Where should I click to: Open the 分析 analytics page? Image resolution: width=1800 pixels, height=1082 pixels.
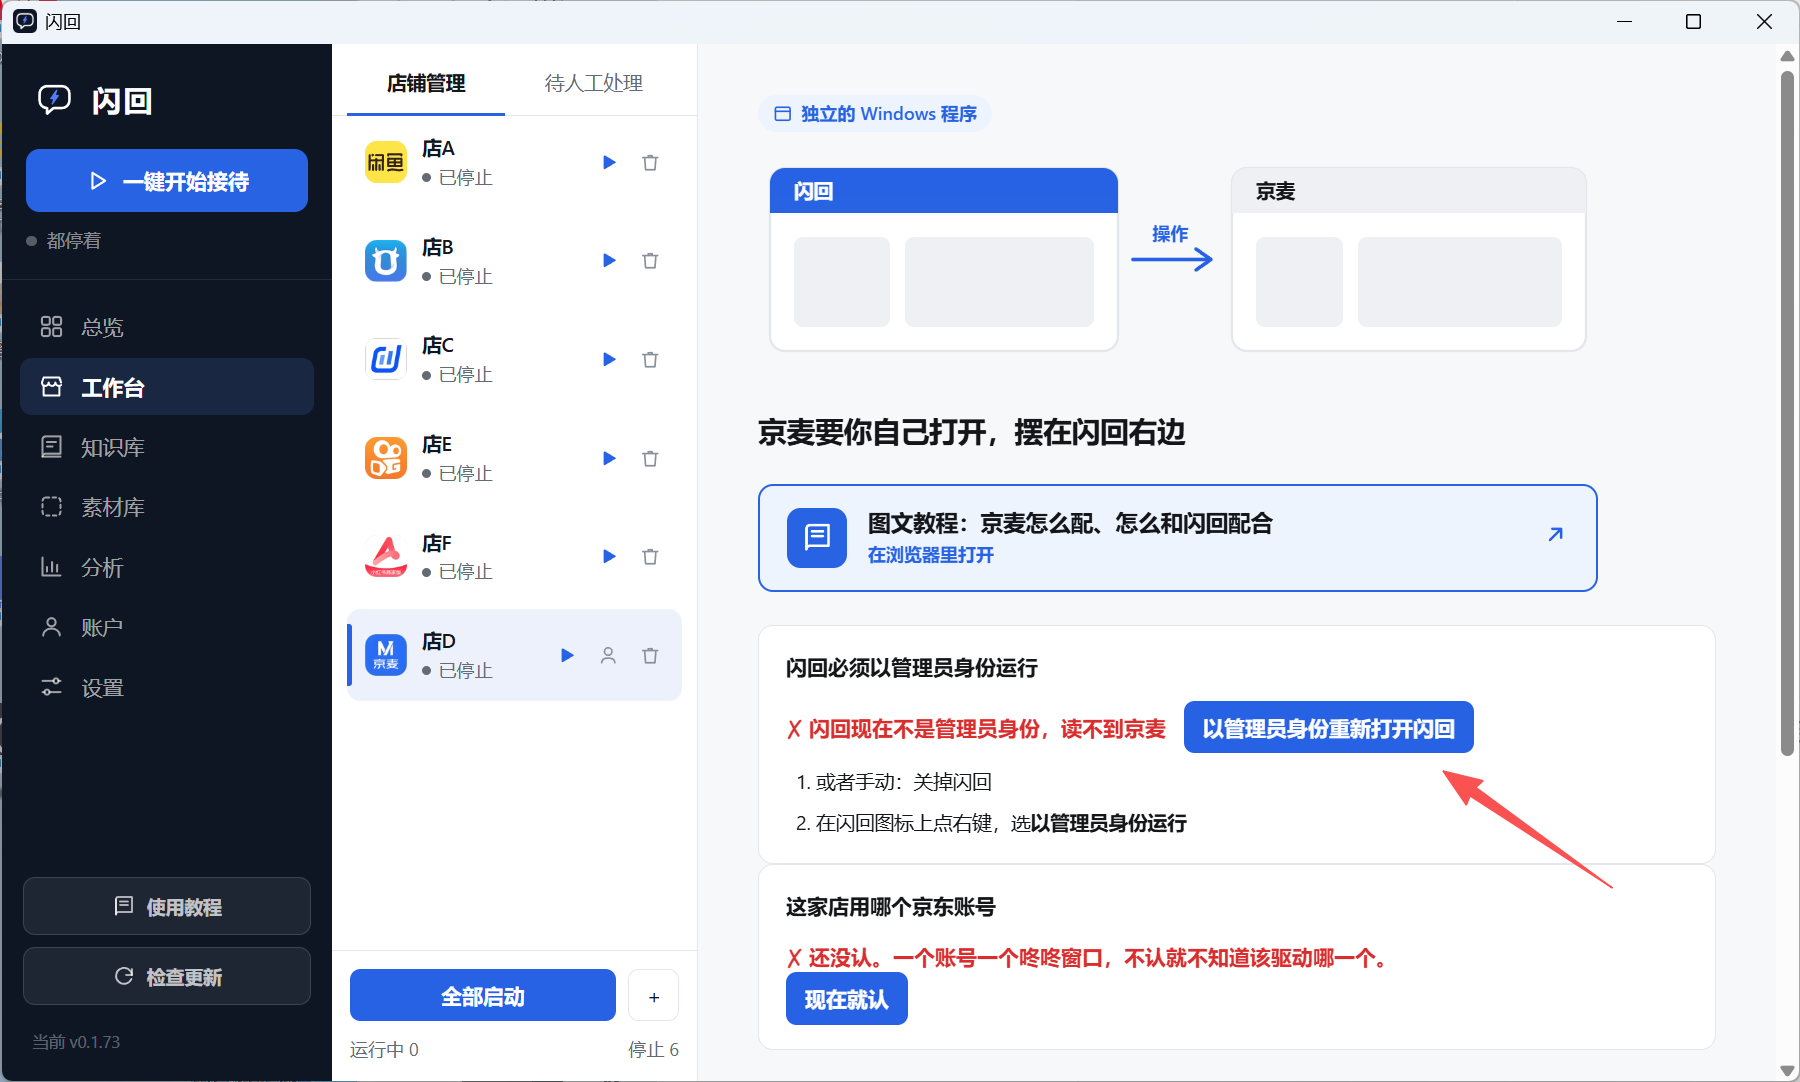167,567
